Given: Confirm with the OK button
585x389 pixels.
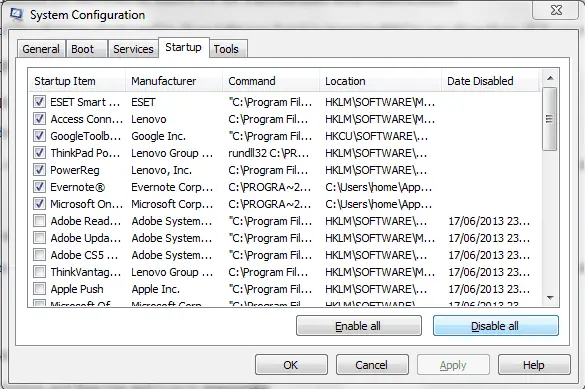Looking at the screenshot, I should [x=291, y=365].
